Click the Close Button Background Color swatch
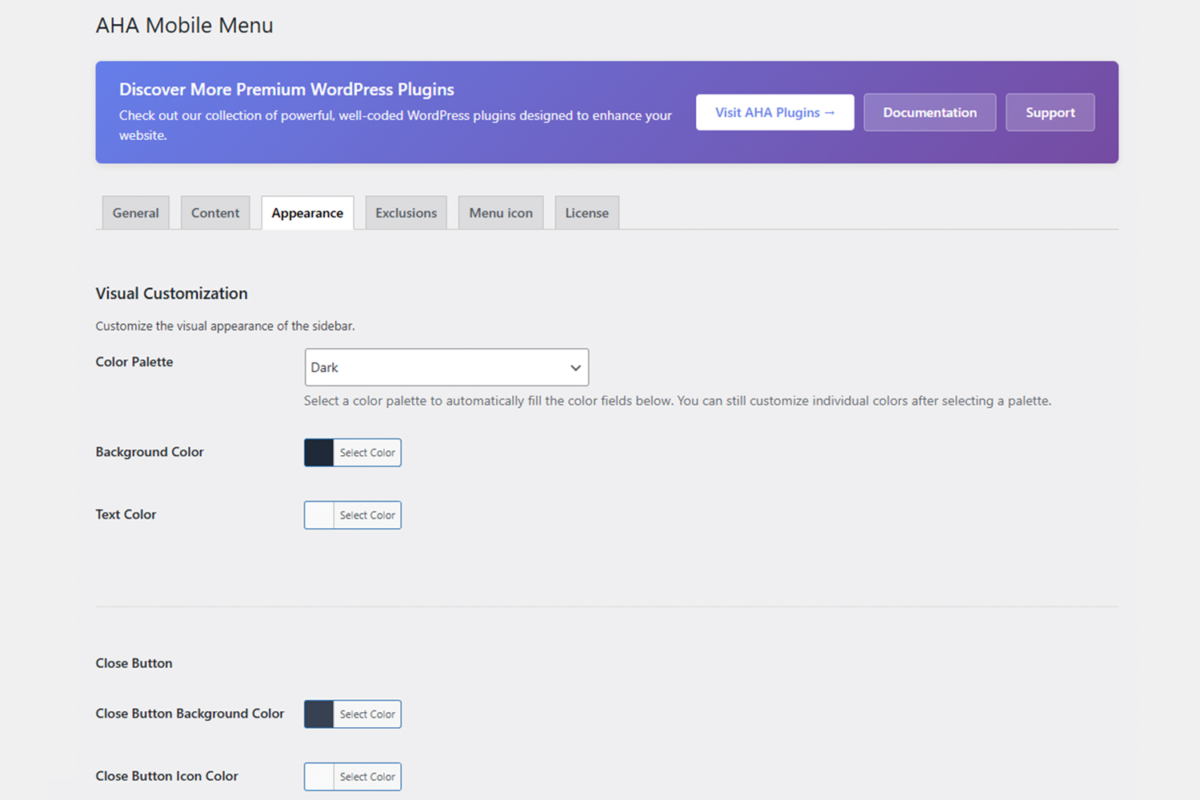 coord(319,714)
